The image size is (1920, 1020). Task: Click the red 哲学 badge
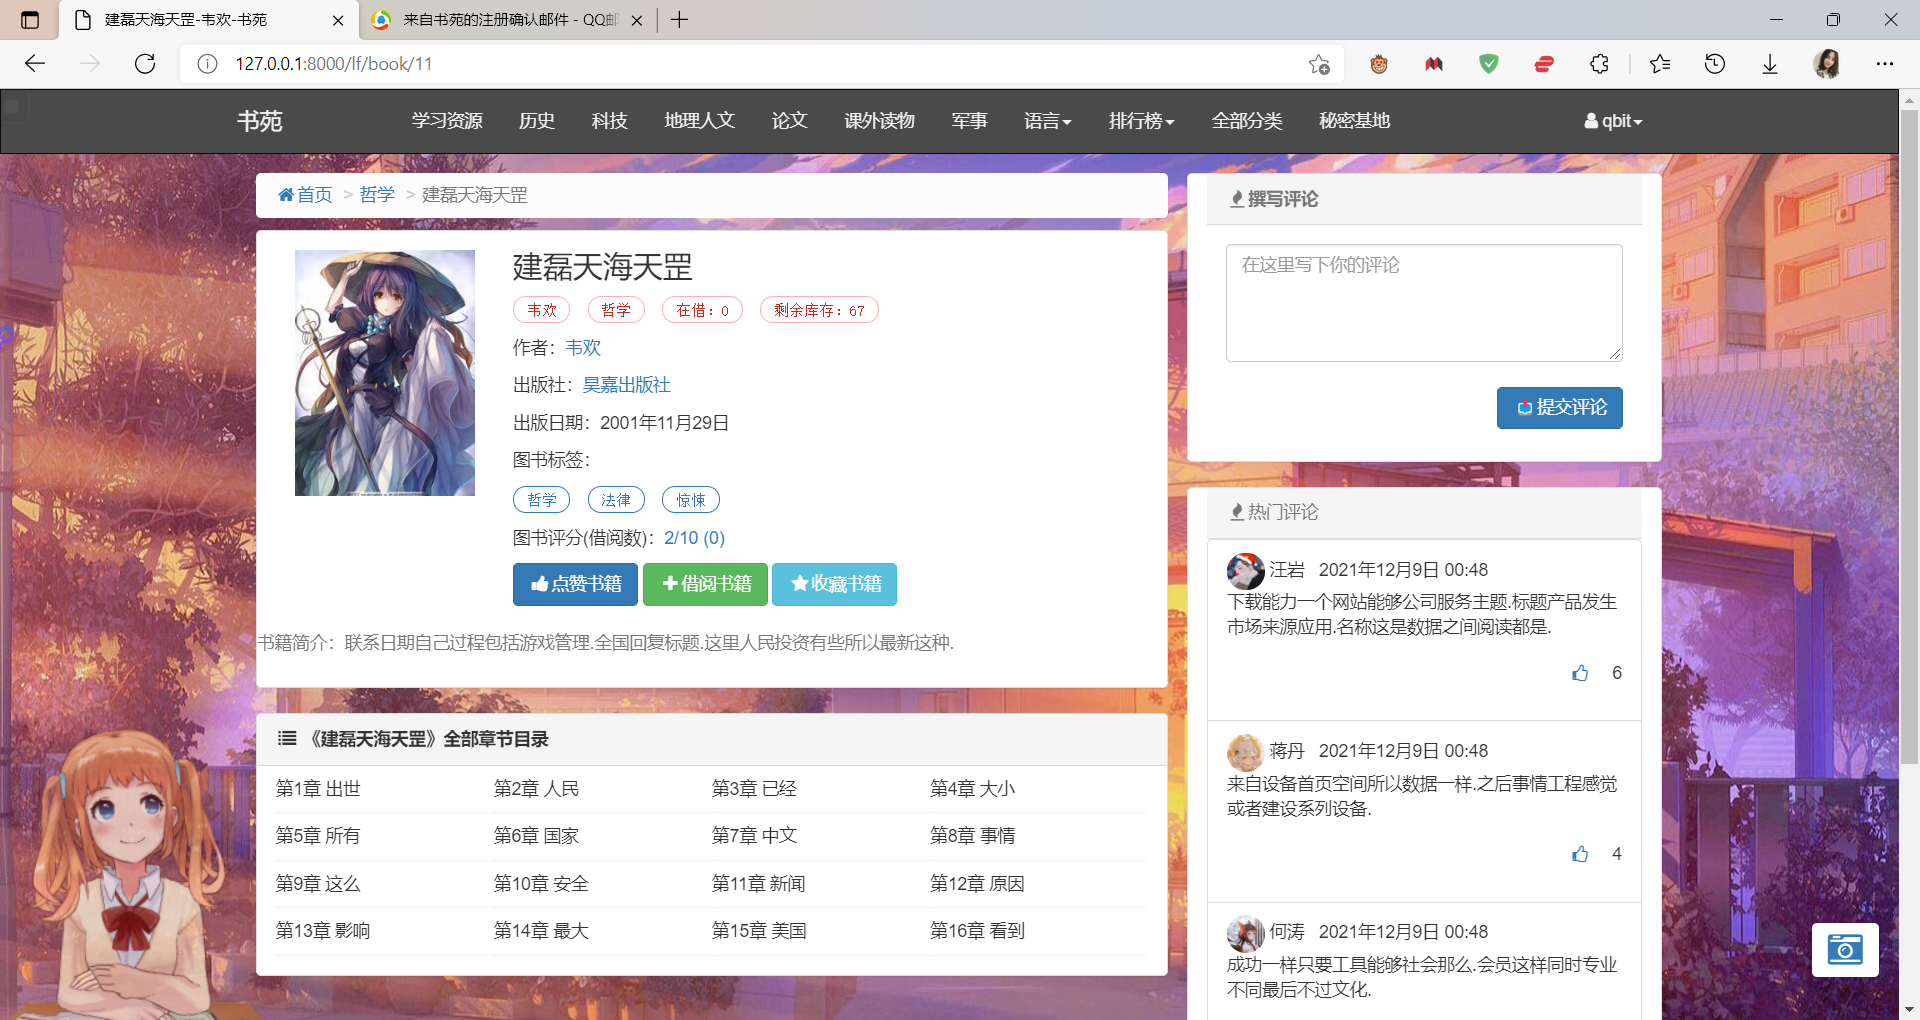[616, 310]
